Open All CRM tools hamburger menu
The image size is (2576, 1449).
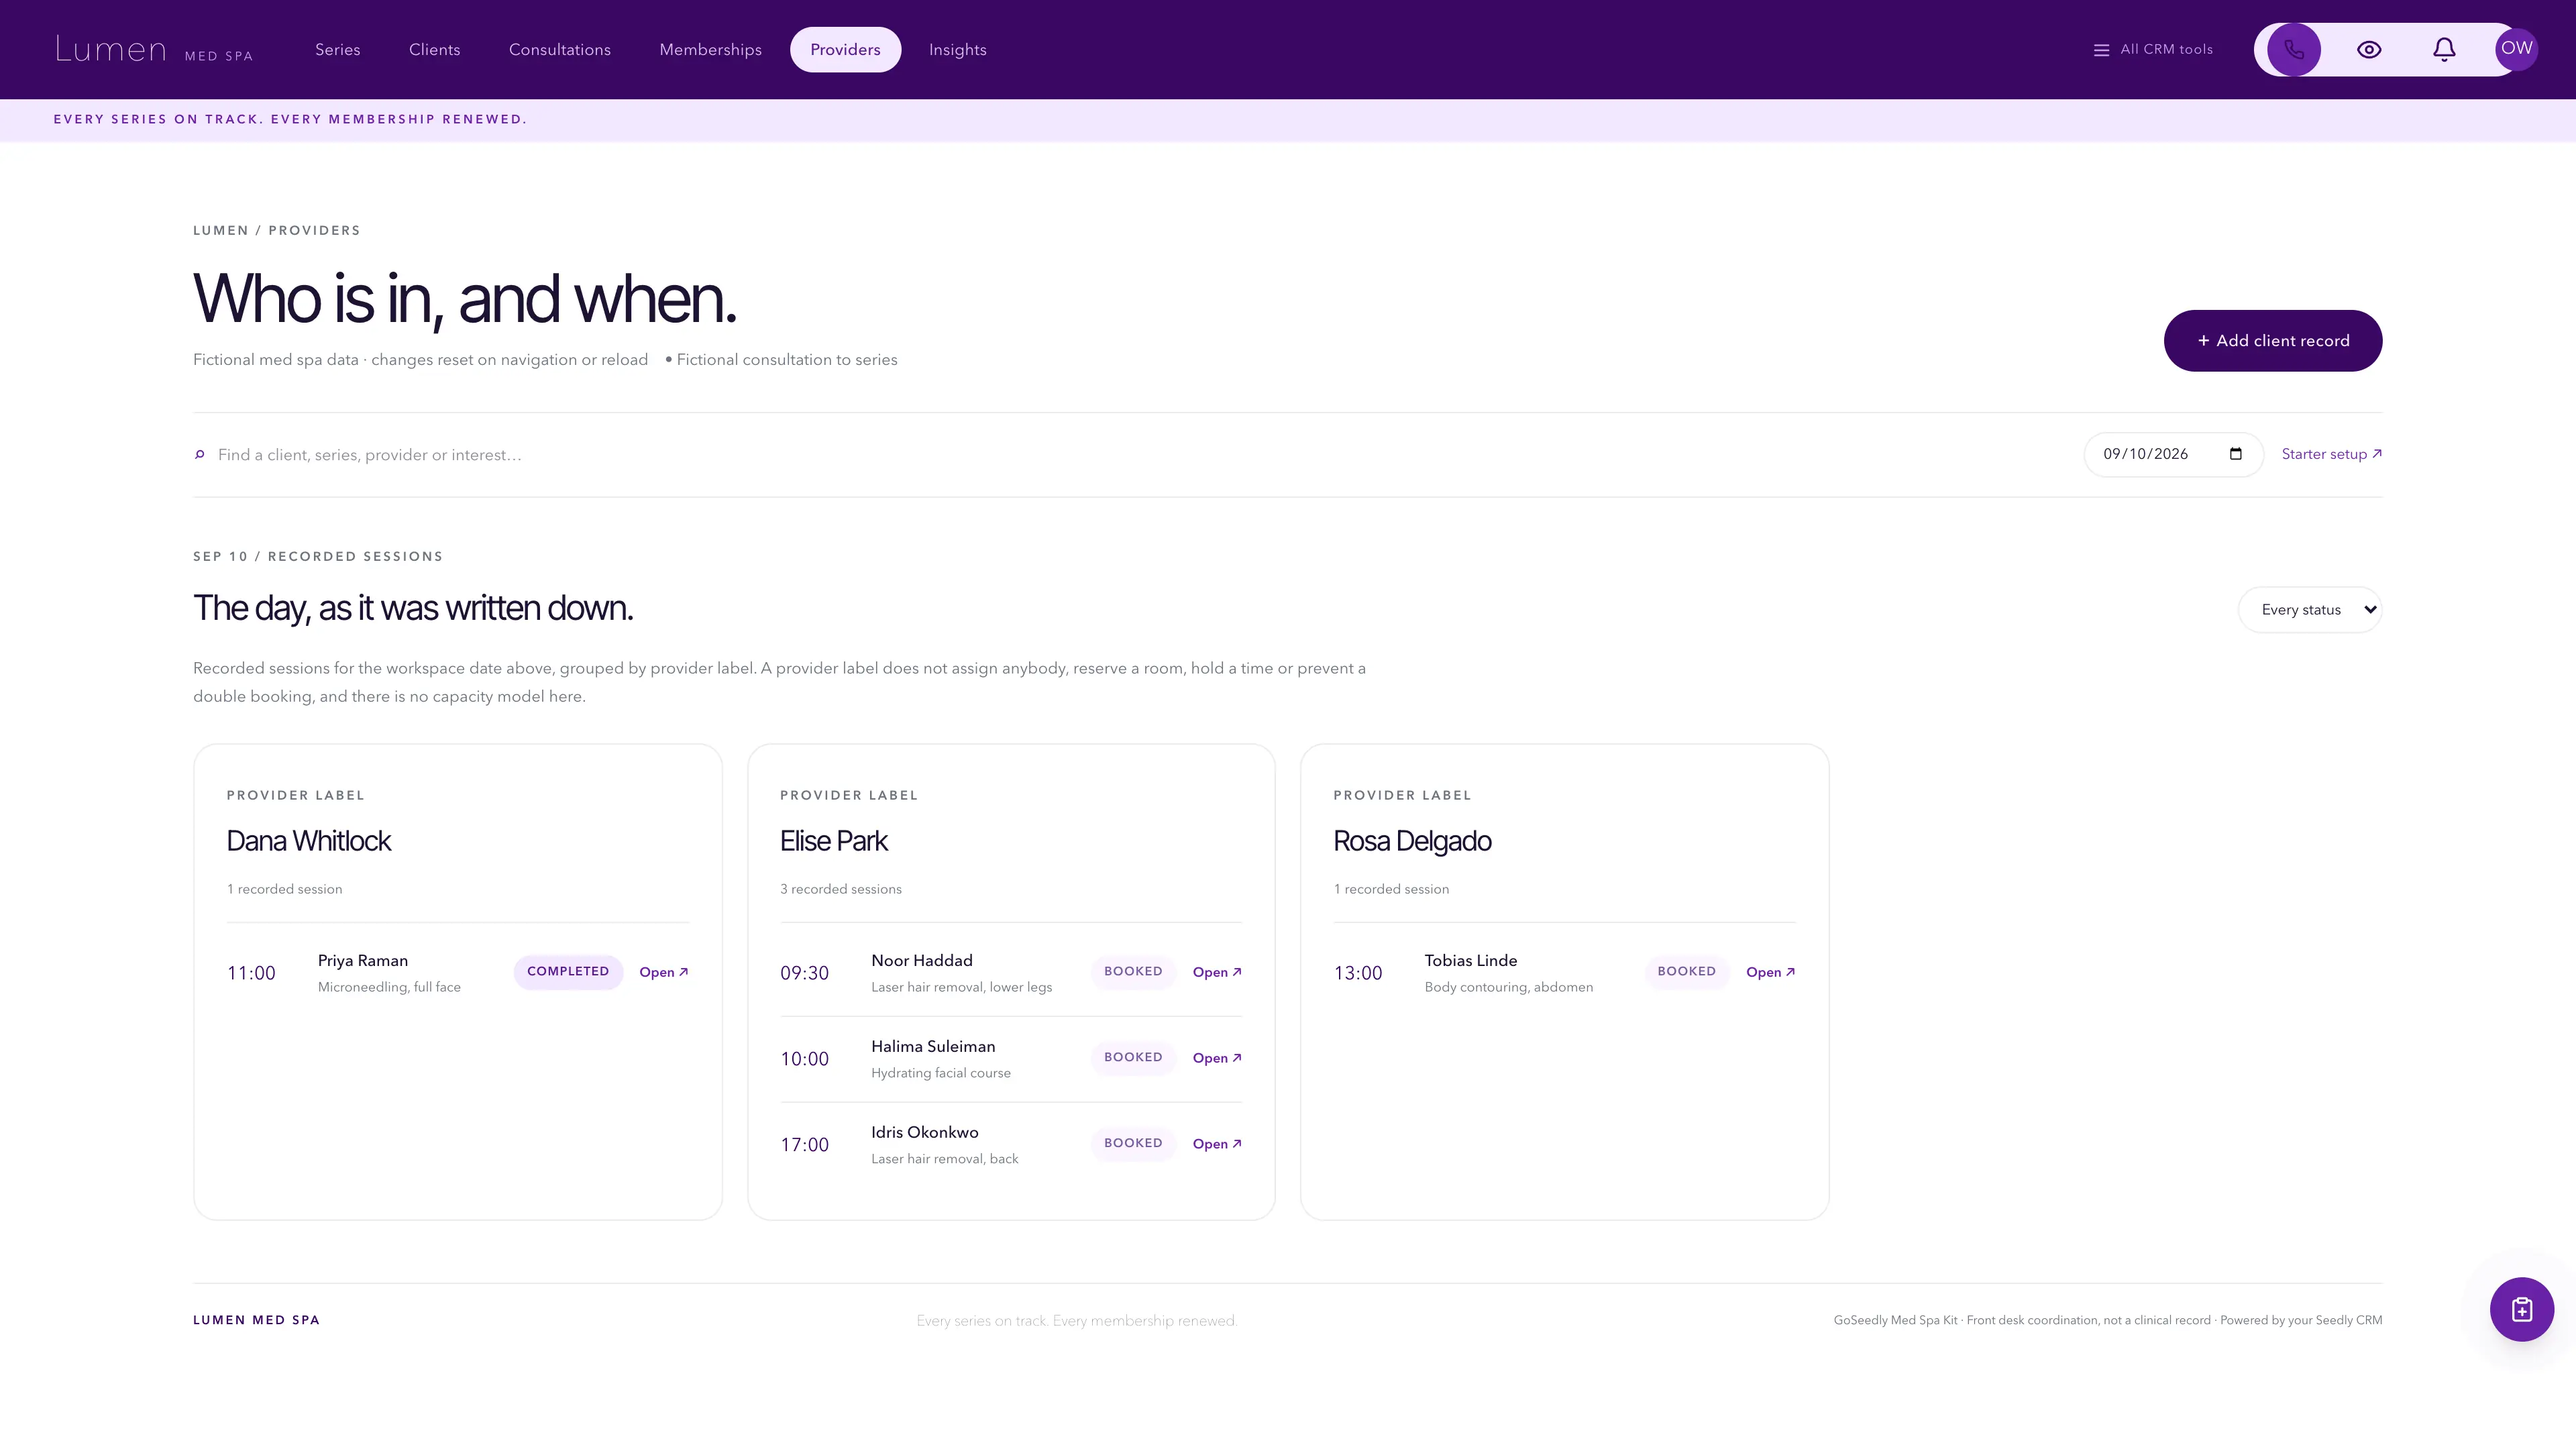click(2153, 50)
